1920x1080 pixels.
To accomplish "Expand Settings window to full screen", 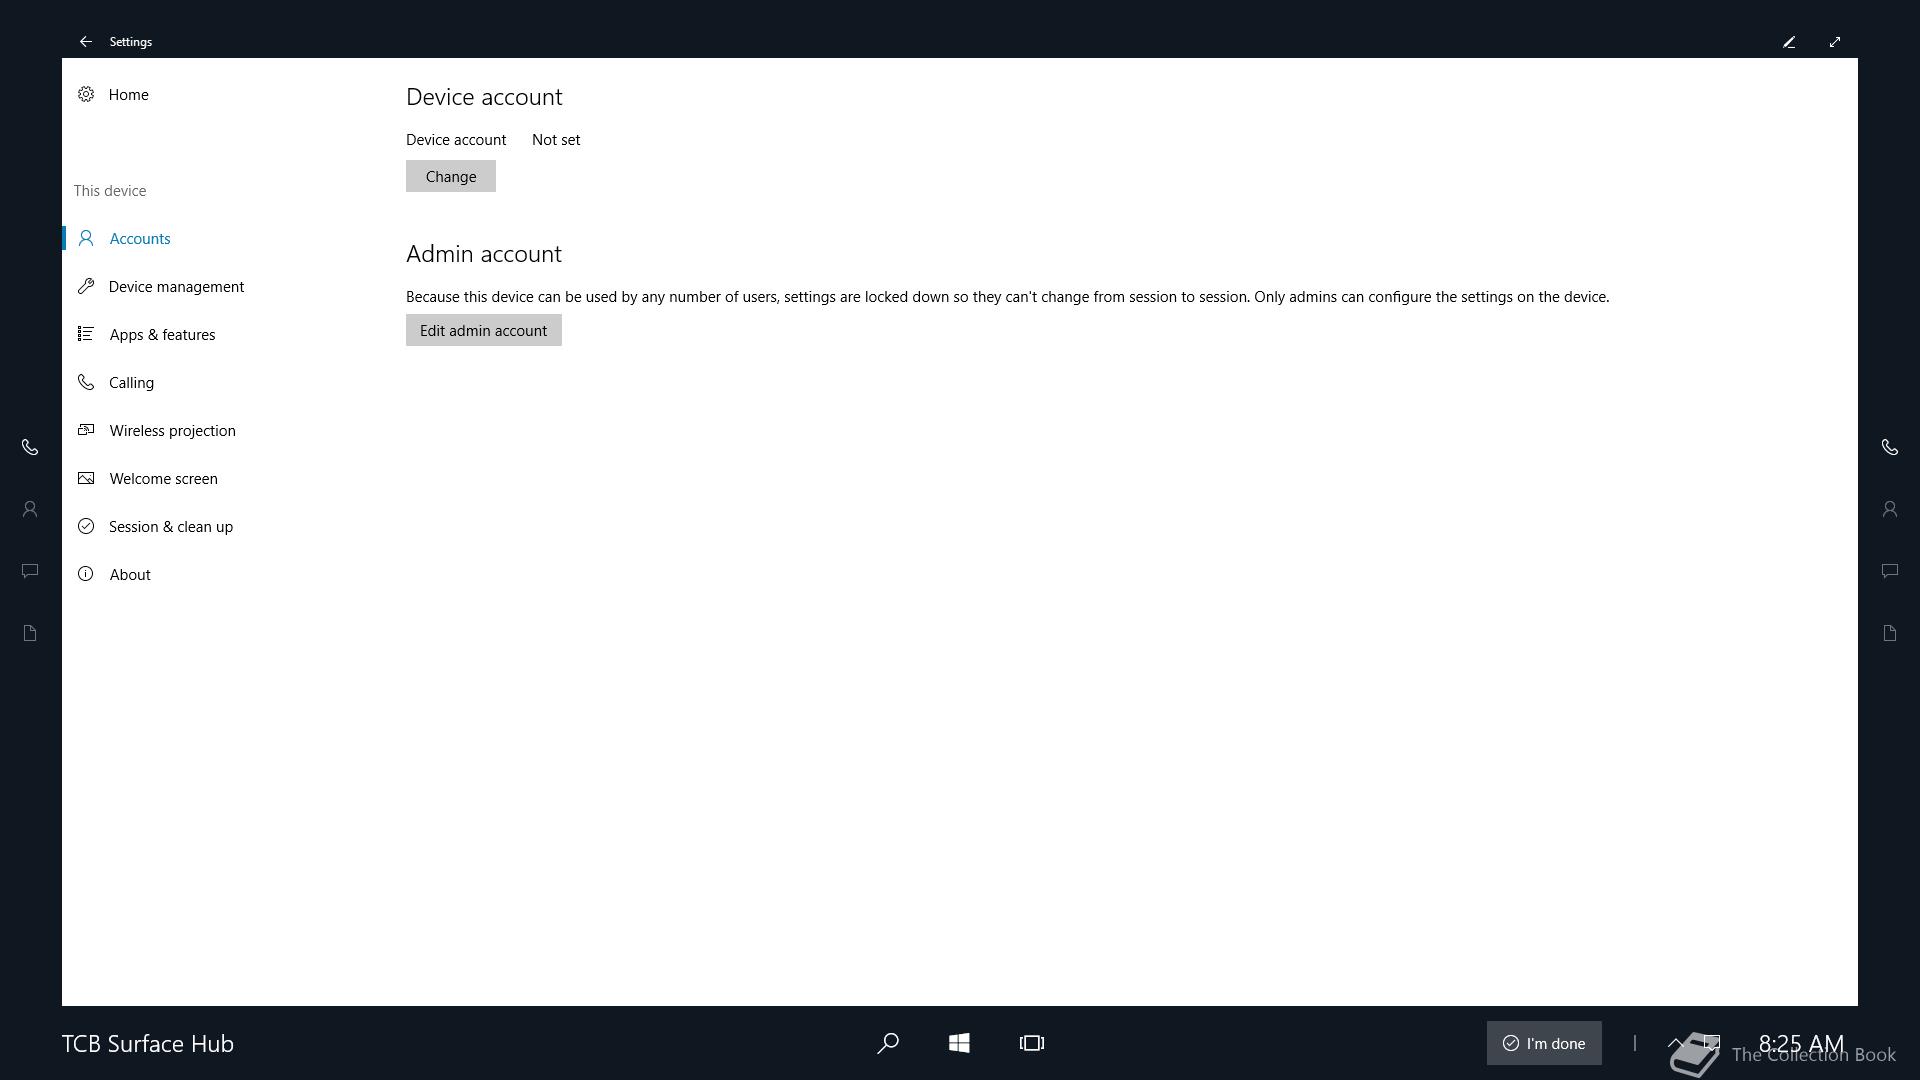I will (x=1835, y=42).
